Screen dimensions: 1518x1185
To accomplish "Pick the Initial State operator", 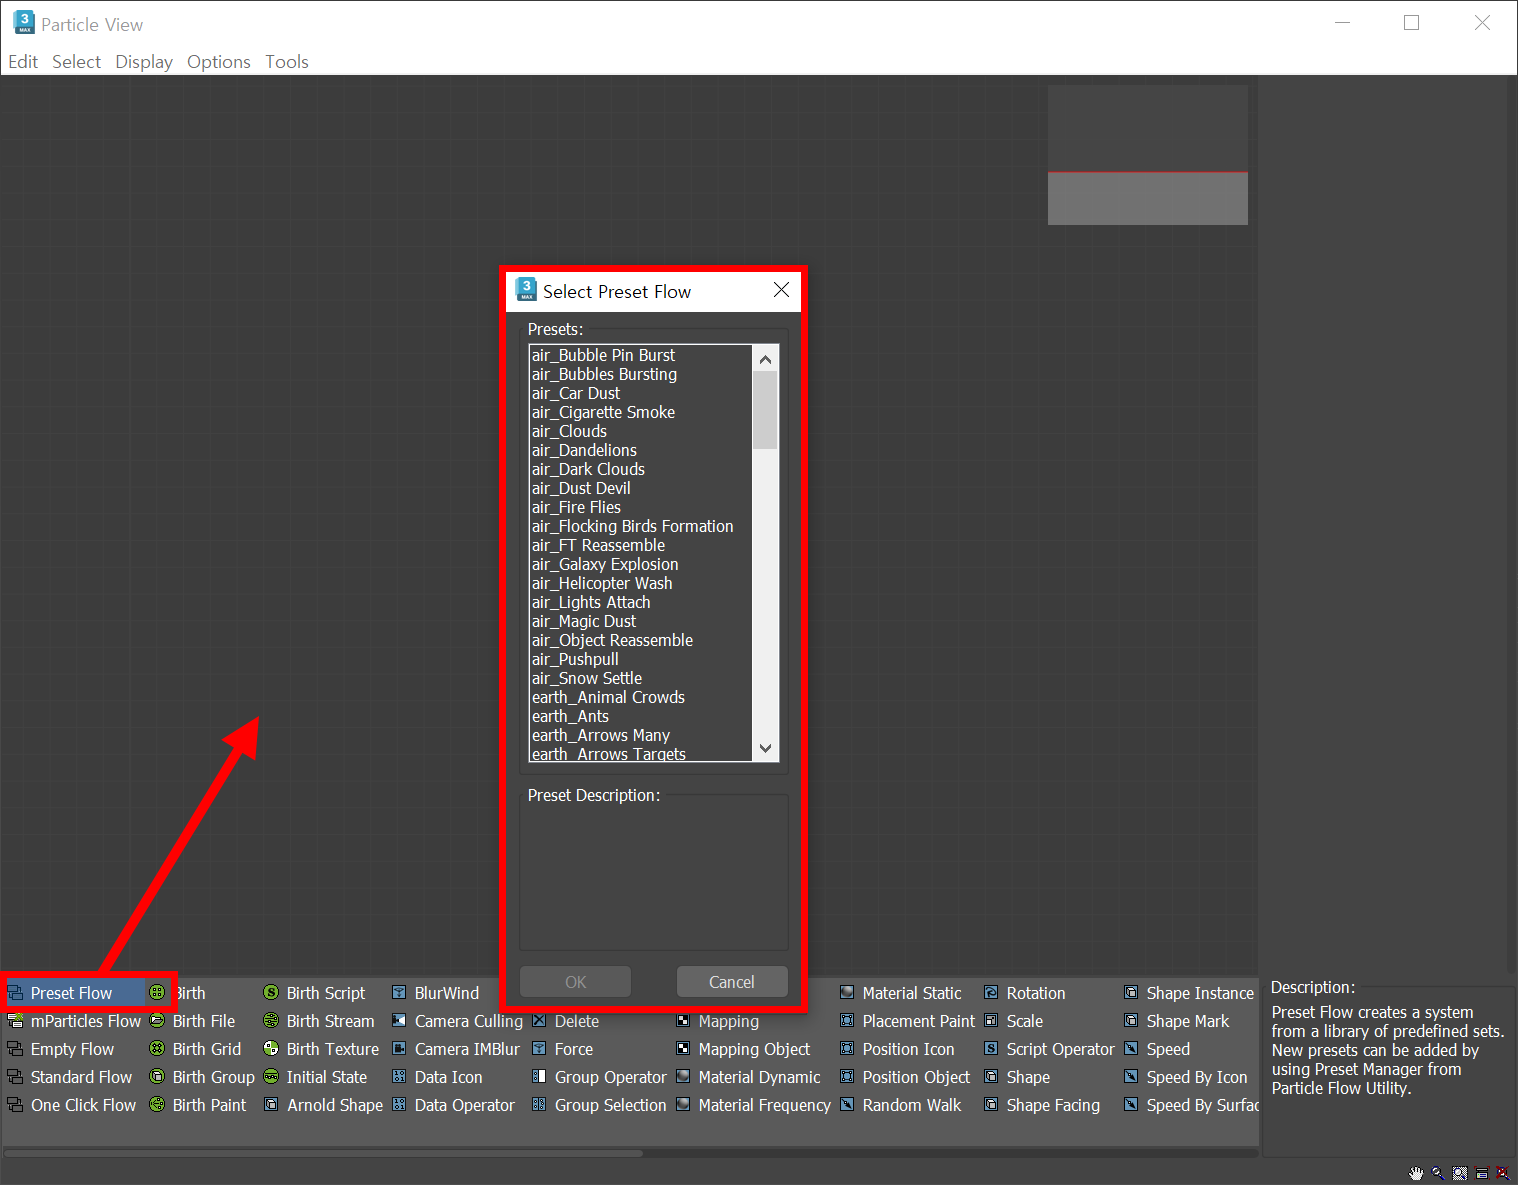I will 316,1077.
